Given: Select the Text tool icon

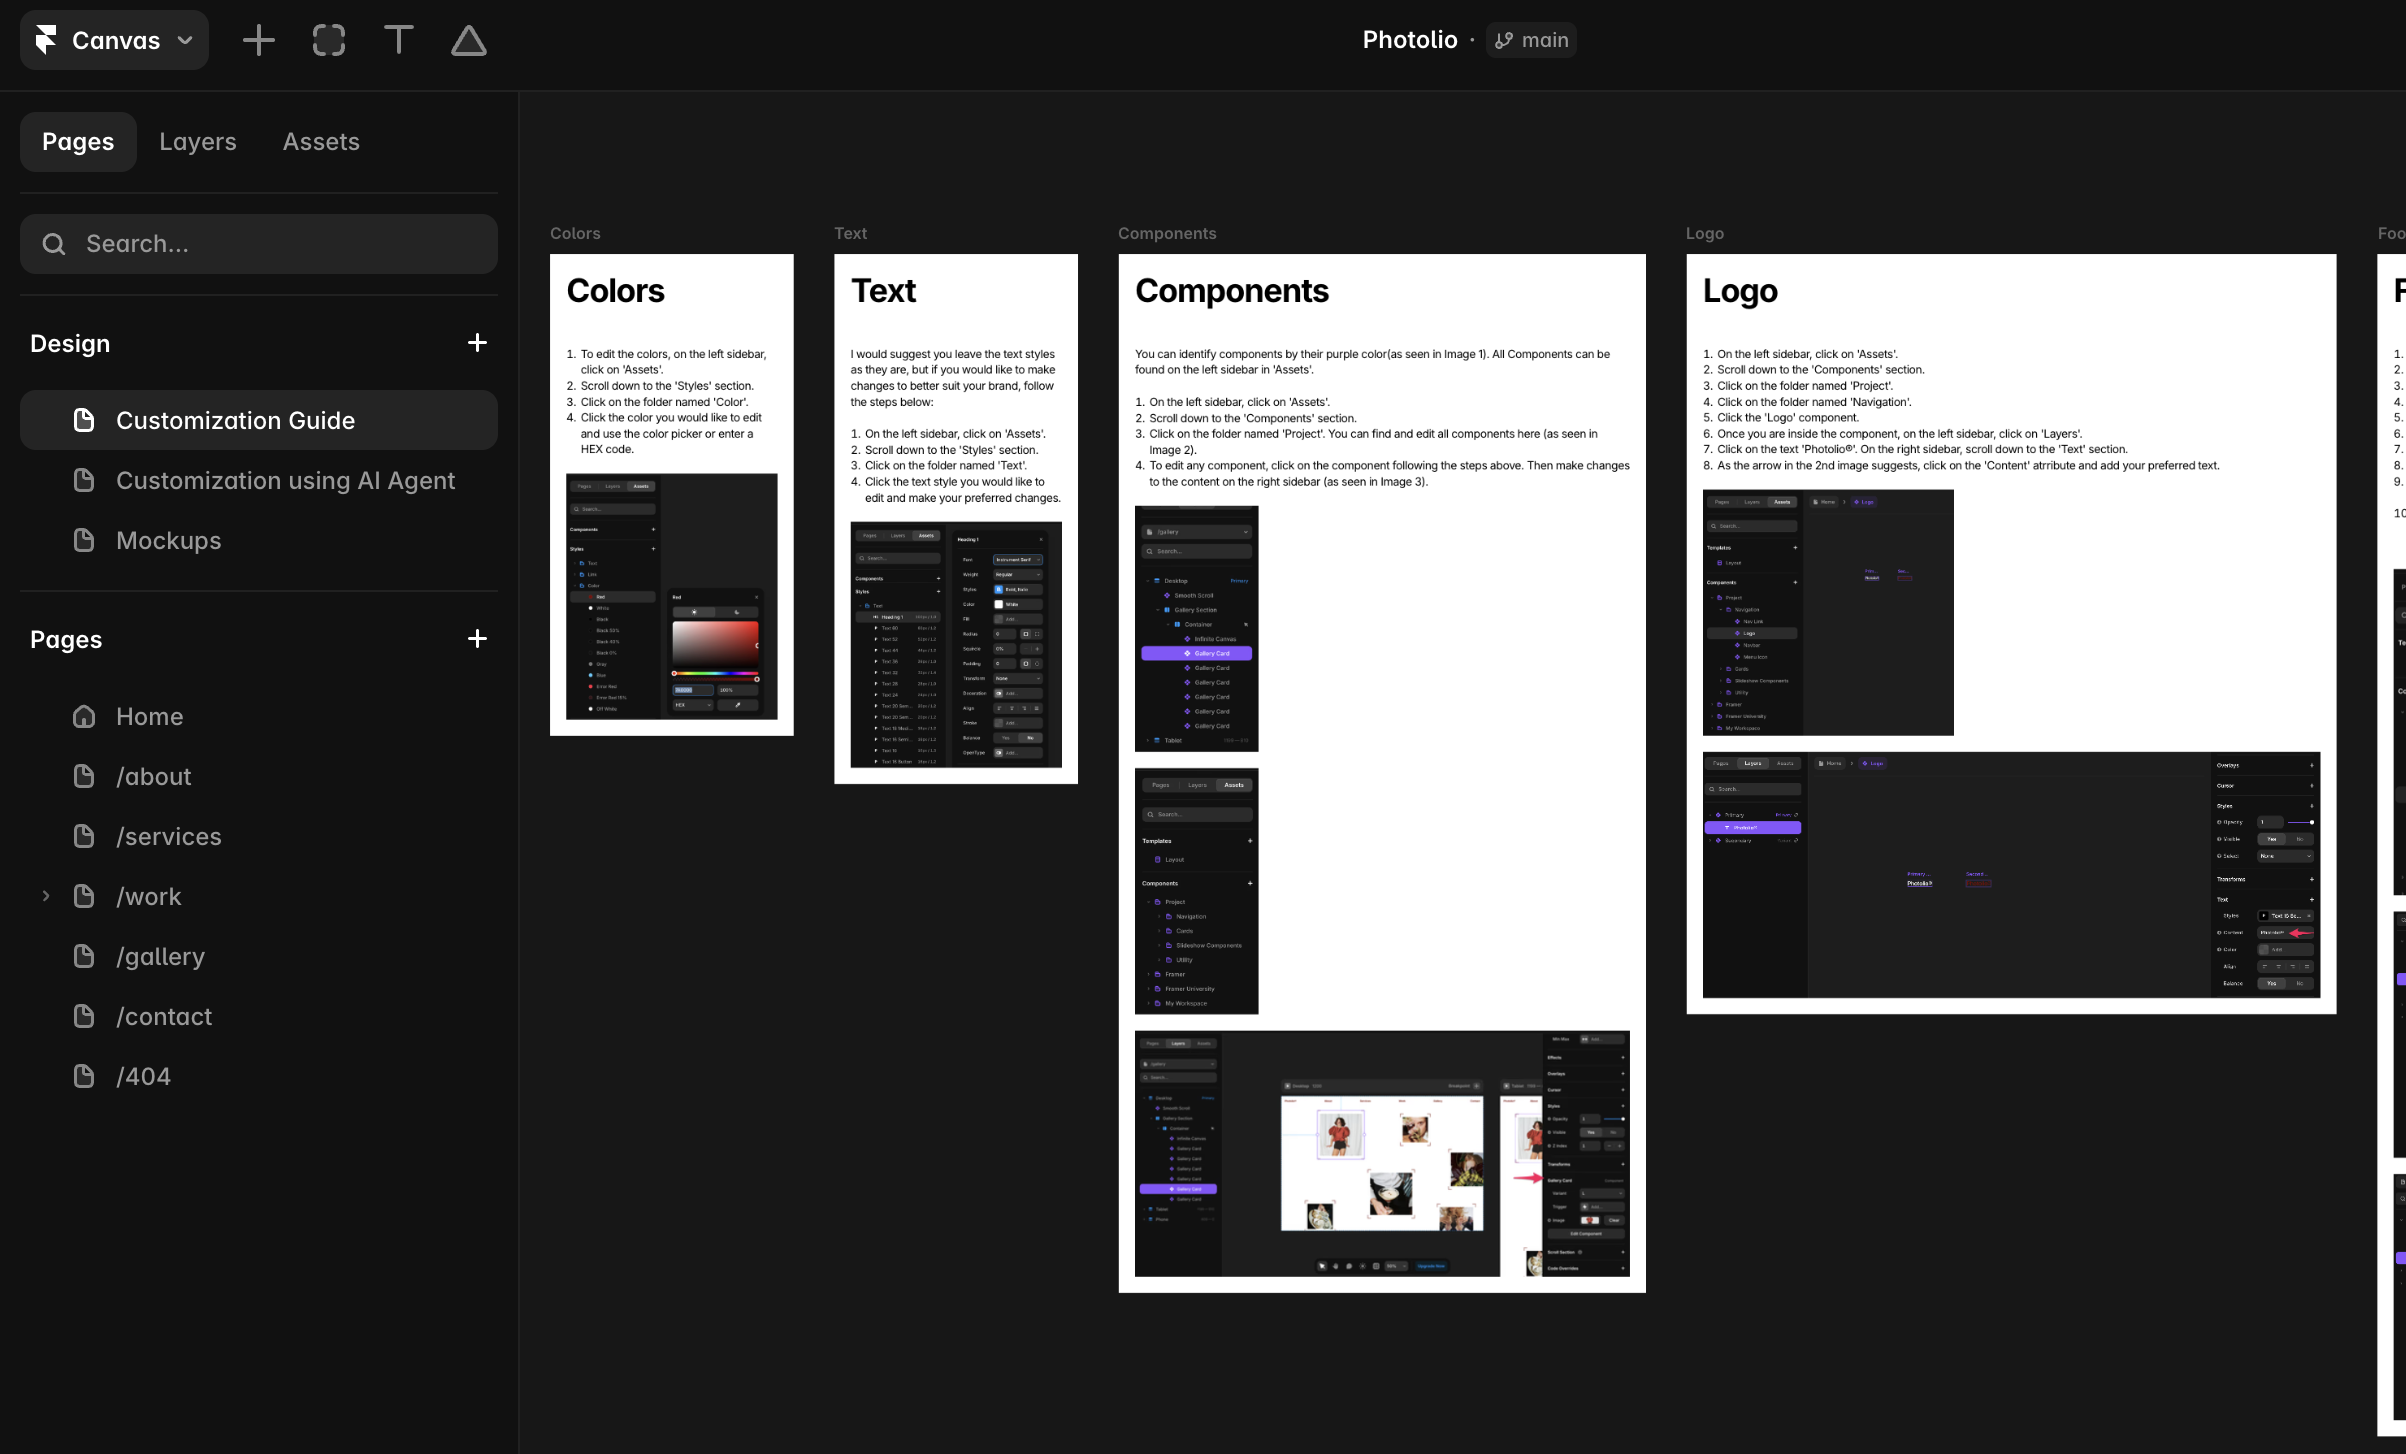Looking at the screenshot, I should click(x=398, y=40).
